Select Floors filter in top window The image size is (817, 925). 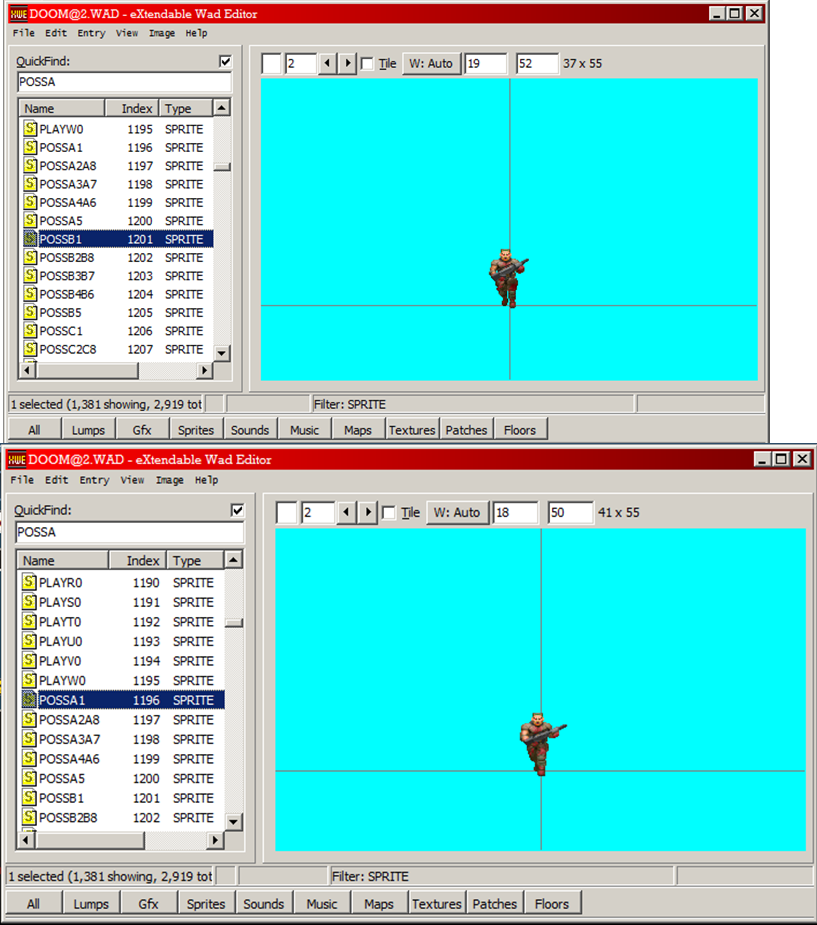point(520,429)
